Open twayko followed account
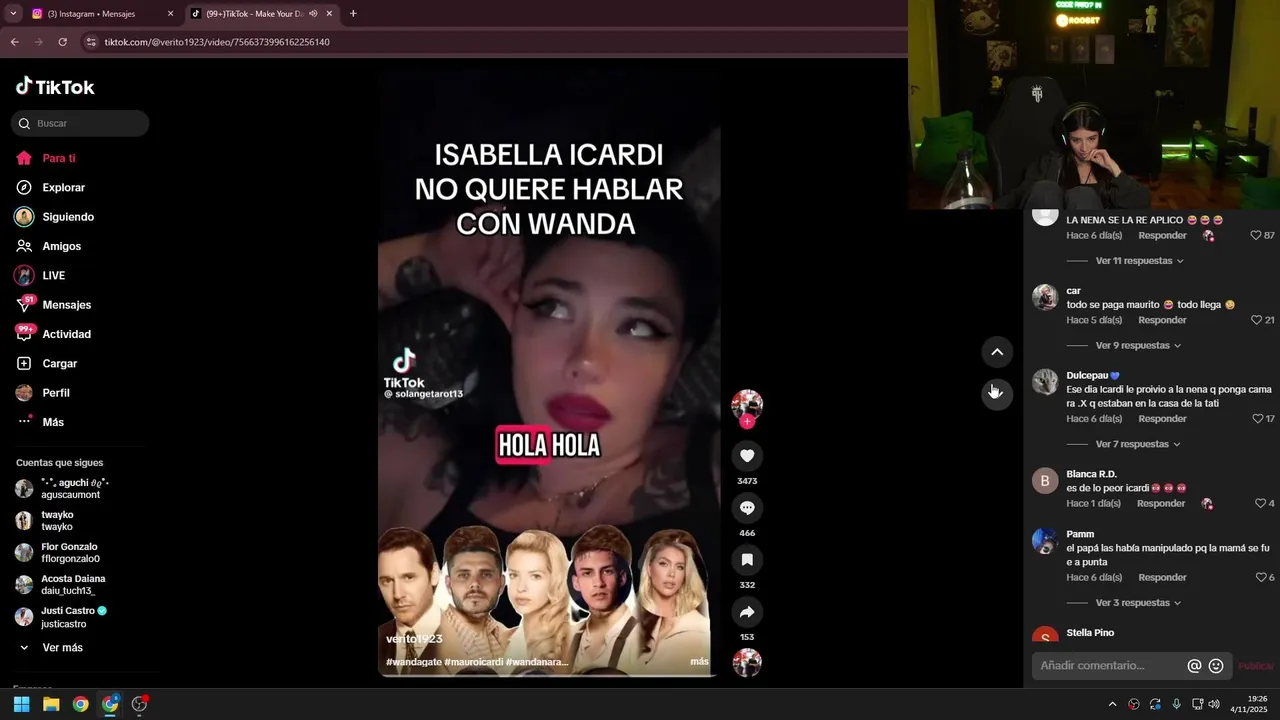Viewport: 1280px width, 720px height. tap(45, 521)
